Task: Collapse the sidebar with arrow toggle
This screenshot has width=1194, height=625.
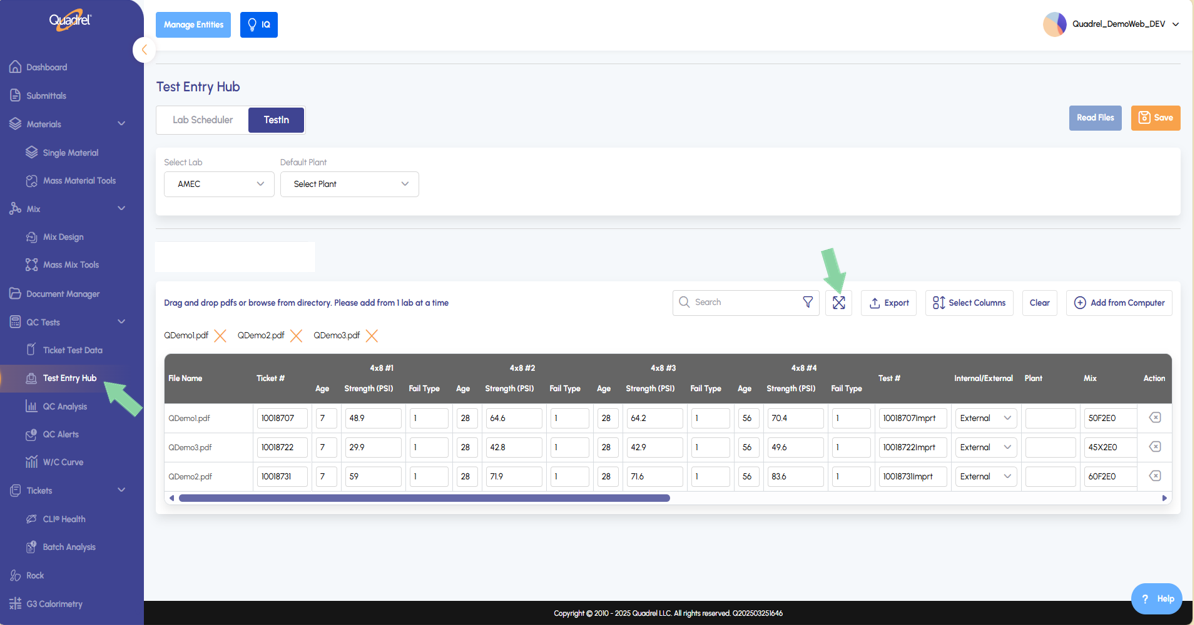Action: pyautogui.click(x=144, y=50)
